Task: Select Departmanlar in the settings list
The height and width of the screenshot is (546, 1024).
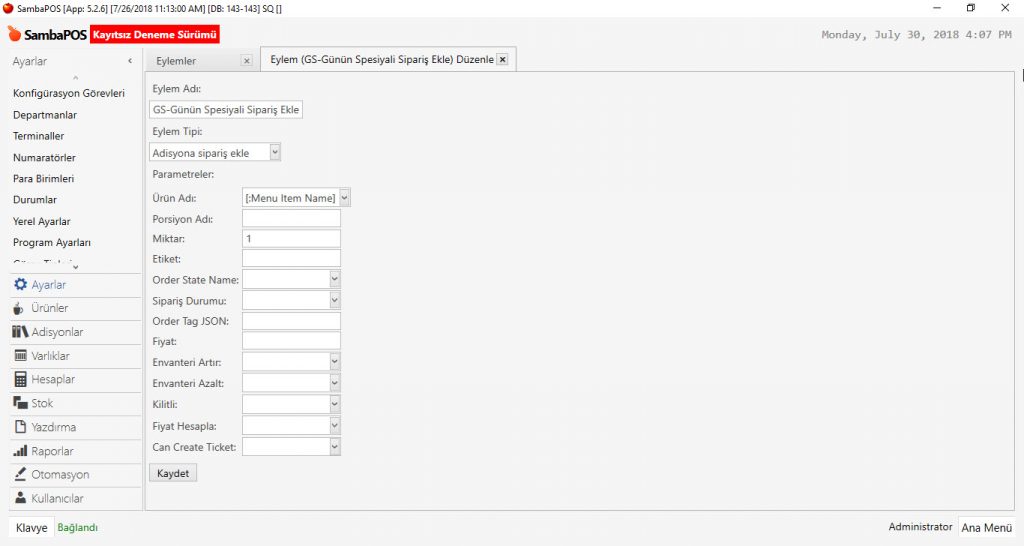Action: tap(45, 115)
